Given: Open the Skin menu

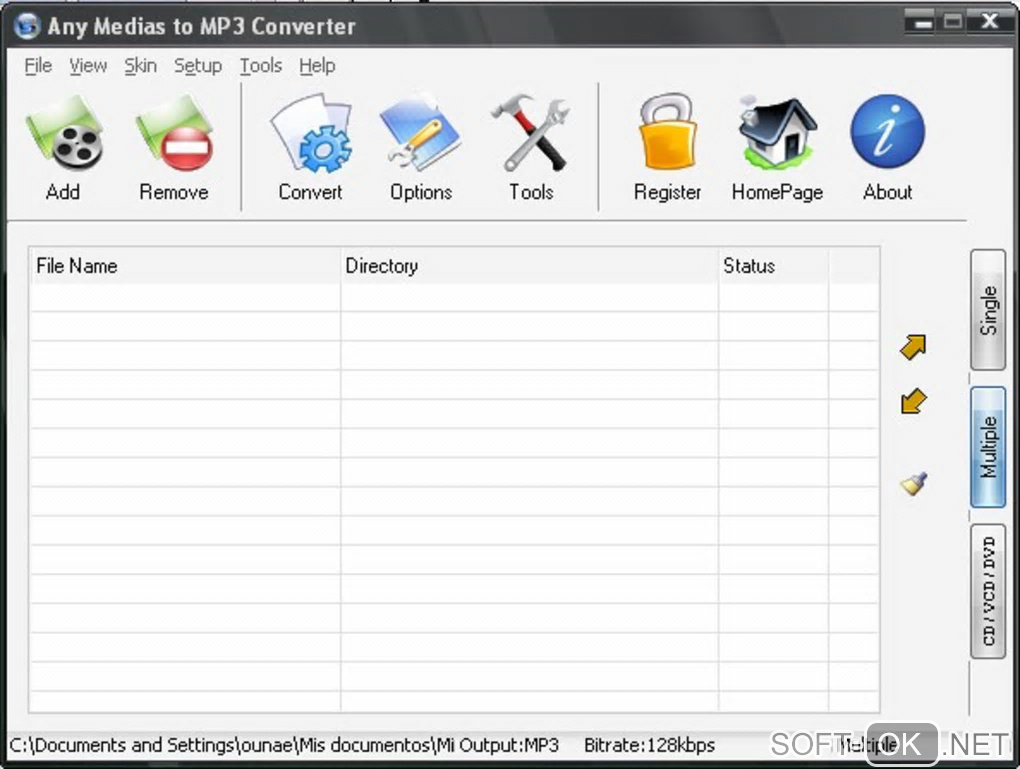Looking at the screenshot, I should pyautogui.click(x=141, y=66).
